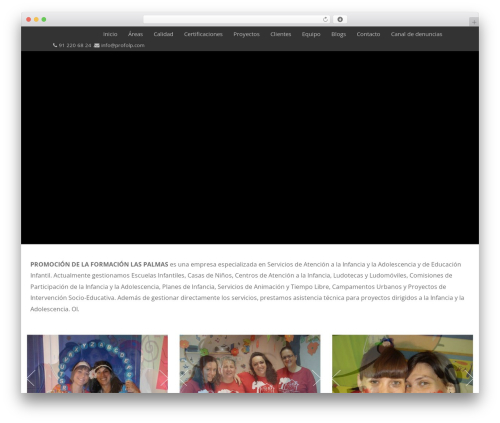Click previous arrow on first photo slider

tap(31, 378)
